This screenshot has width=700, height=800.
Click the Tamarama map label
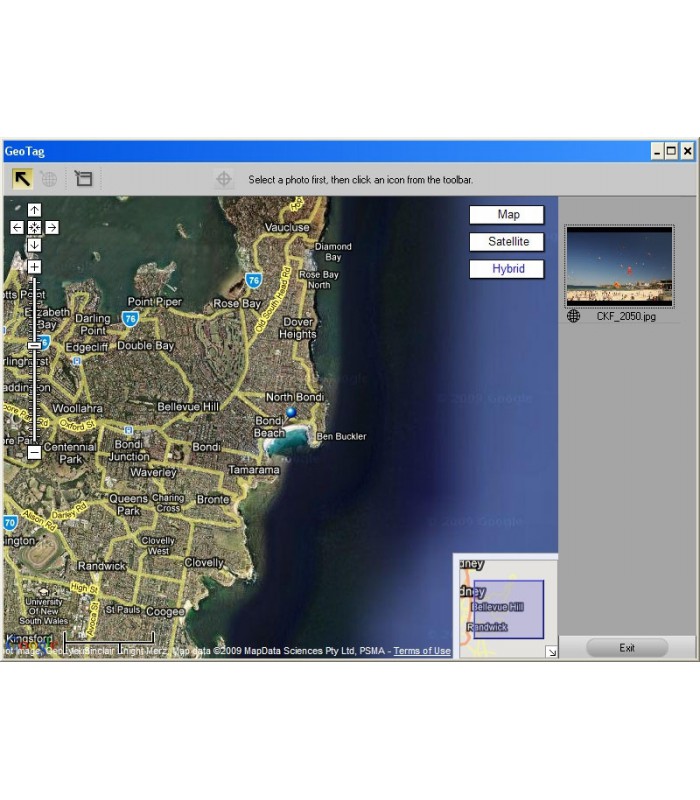pos(254,470)
